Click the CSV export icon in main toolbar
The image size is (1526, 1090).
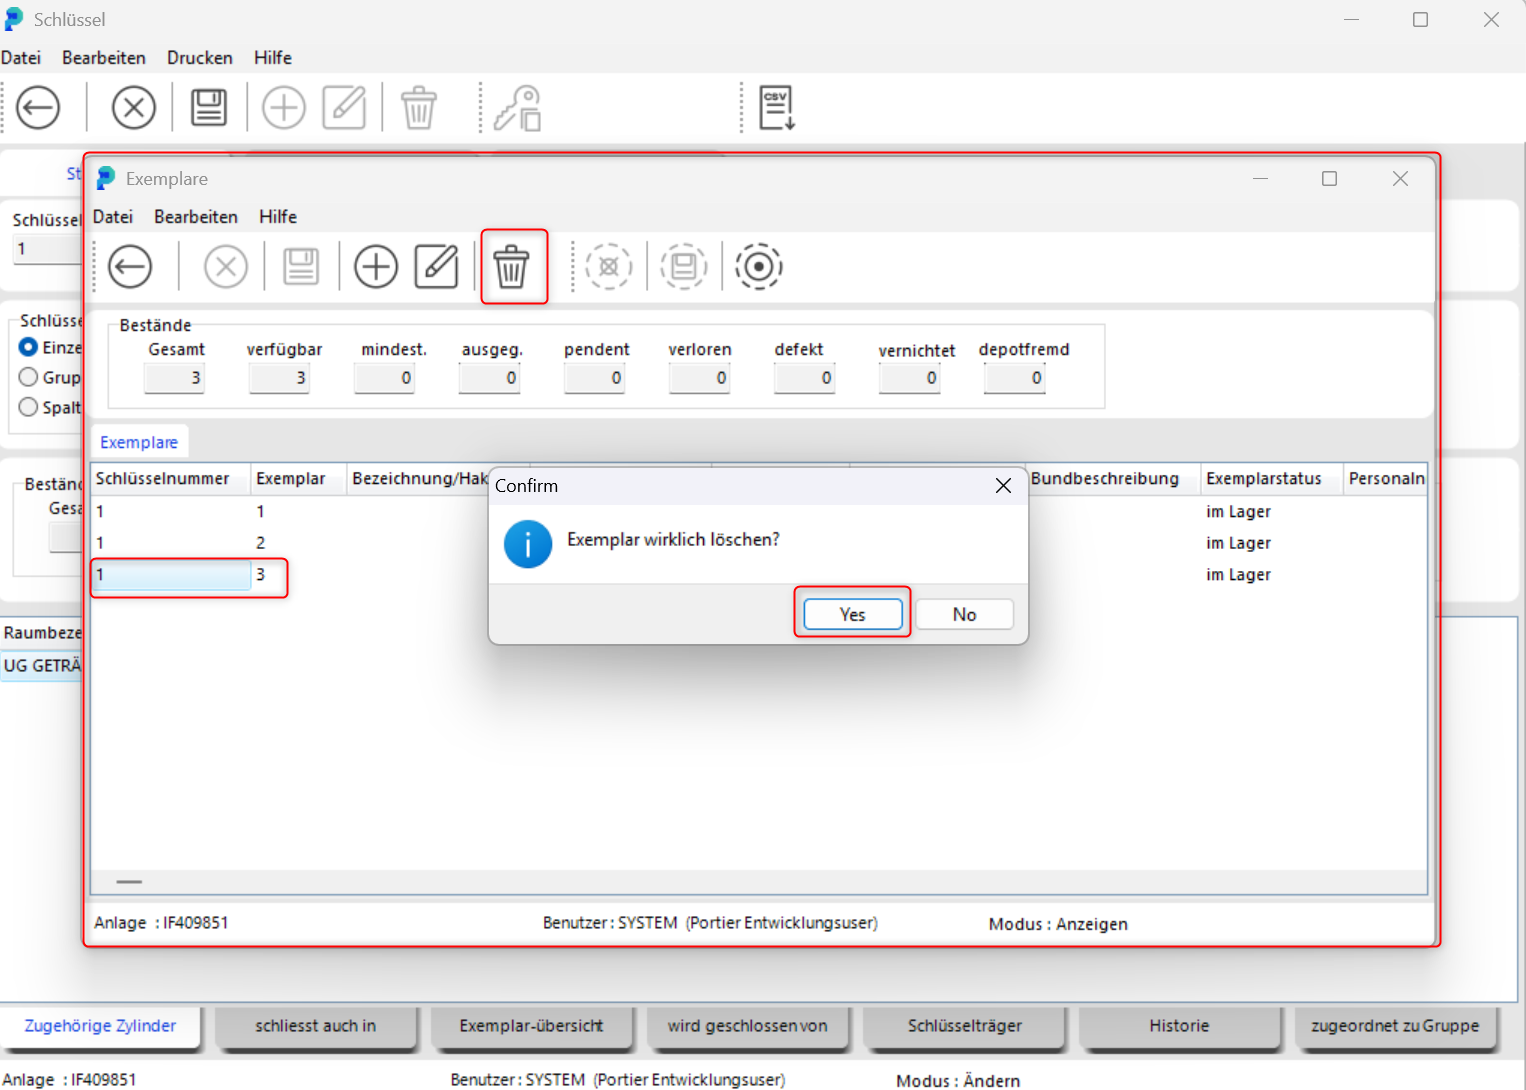click(x=777, y=108)
